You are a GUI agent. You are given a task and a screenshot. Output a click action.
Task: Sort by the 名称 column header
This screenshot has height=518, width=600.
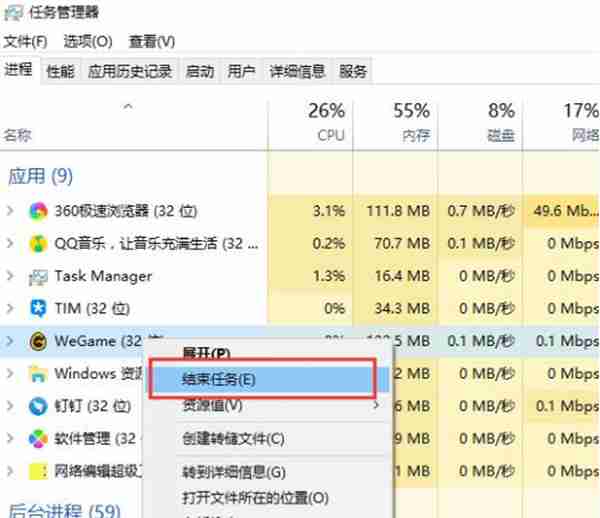tap(17, 135)
